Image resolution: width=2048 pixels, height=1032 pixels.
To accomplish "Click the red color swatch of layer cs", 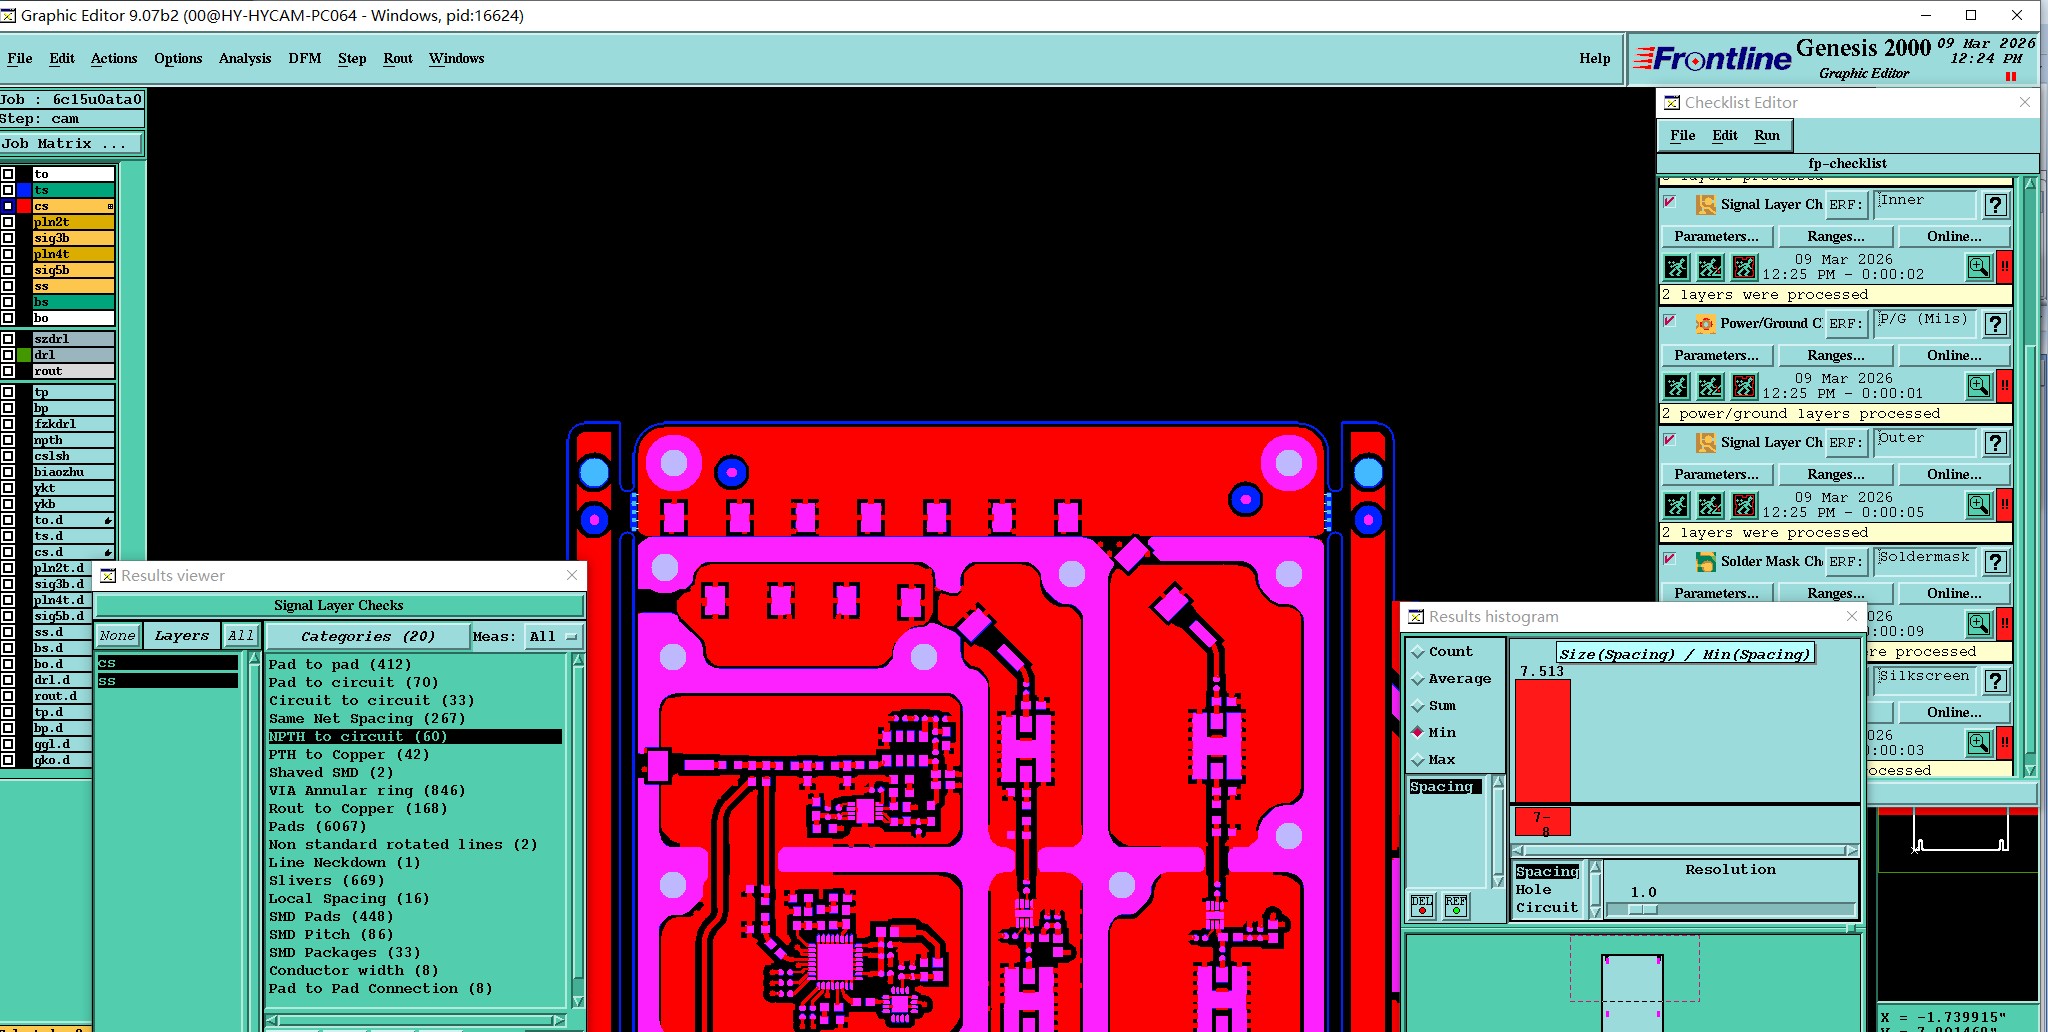I will point(24,206).
